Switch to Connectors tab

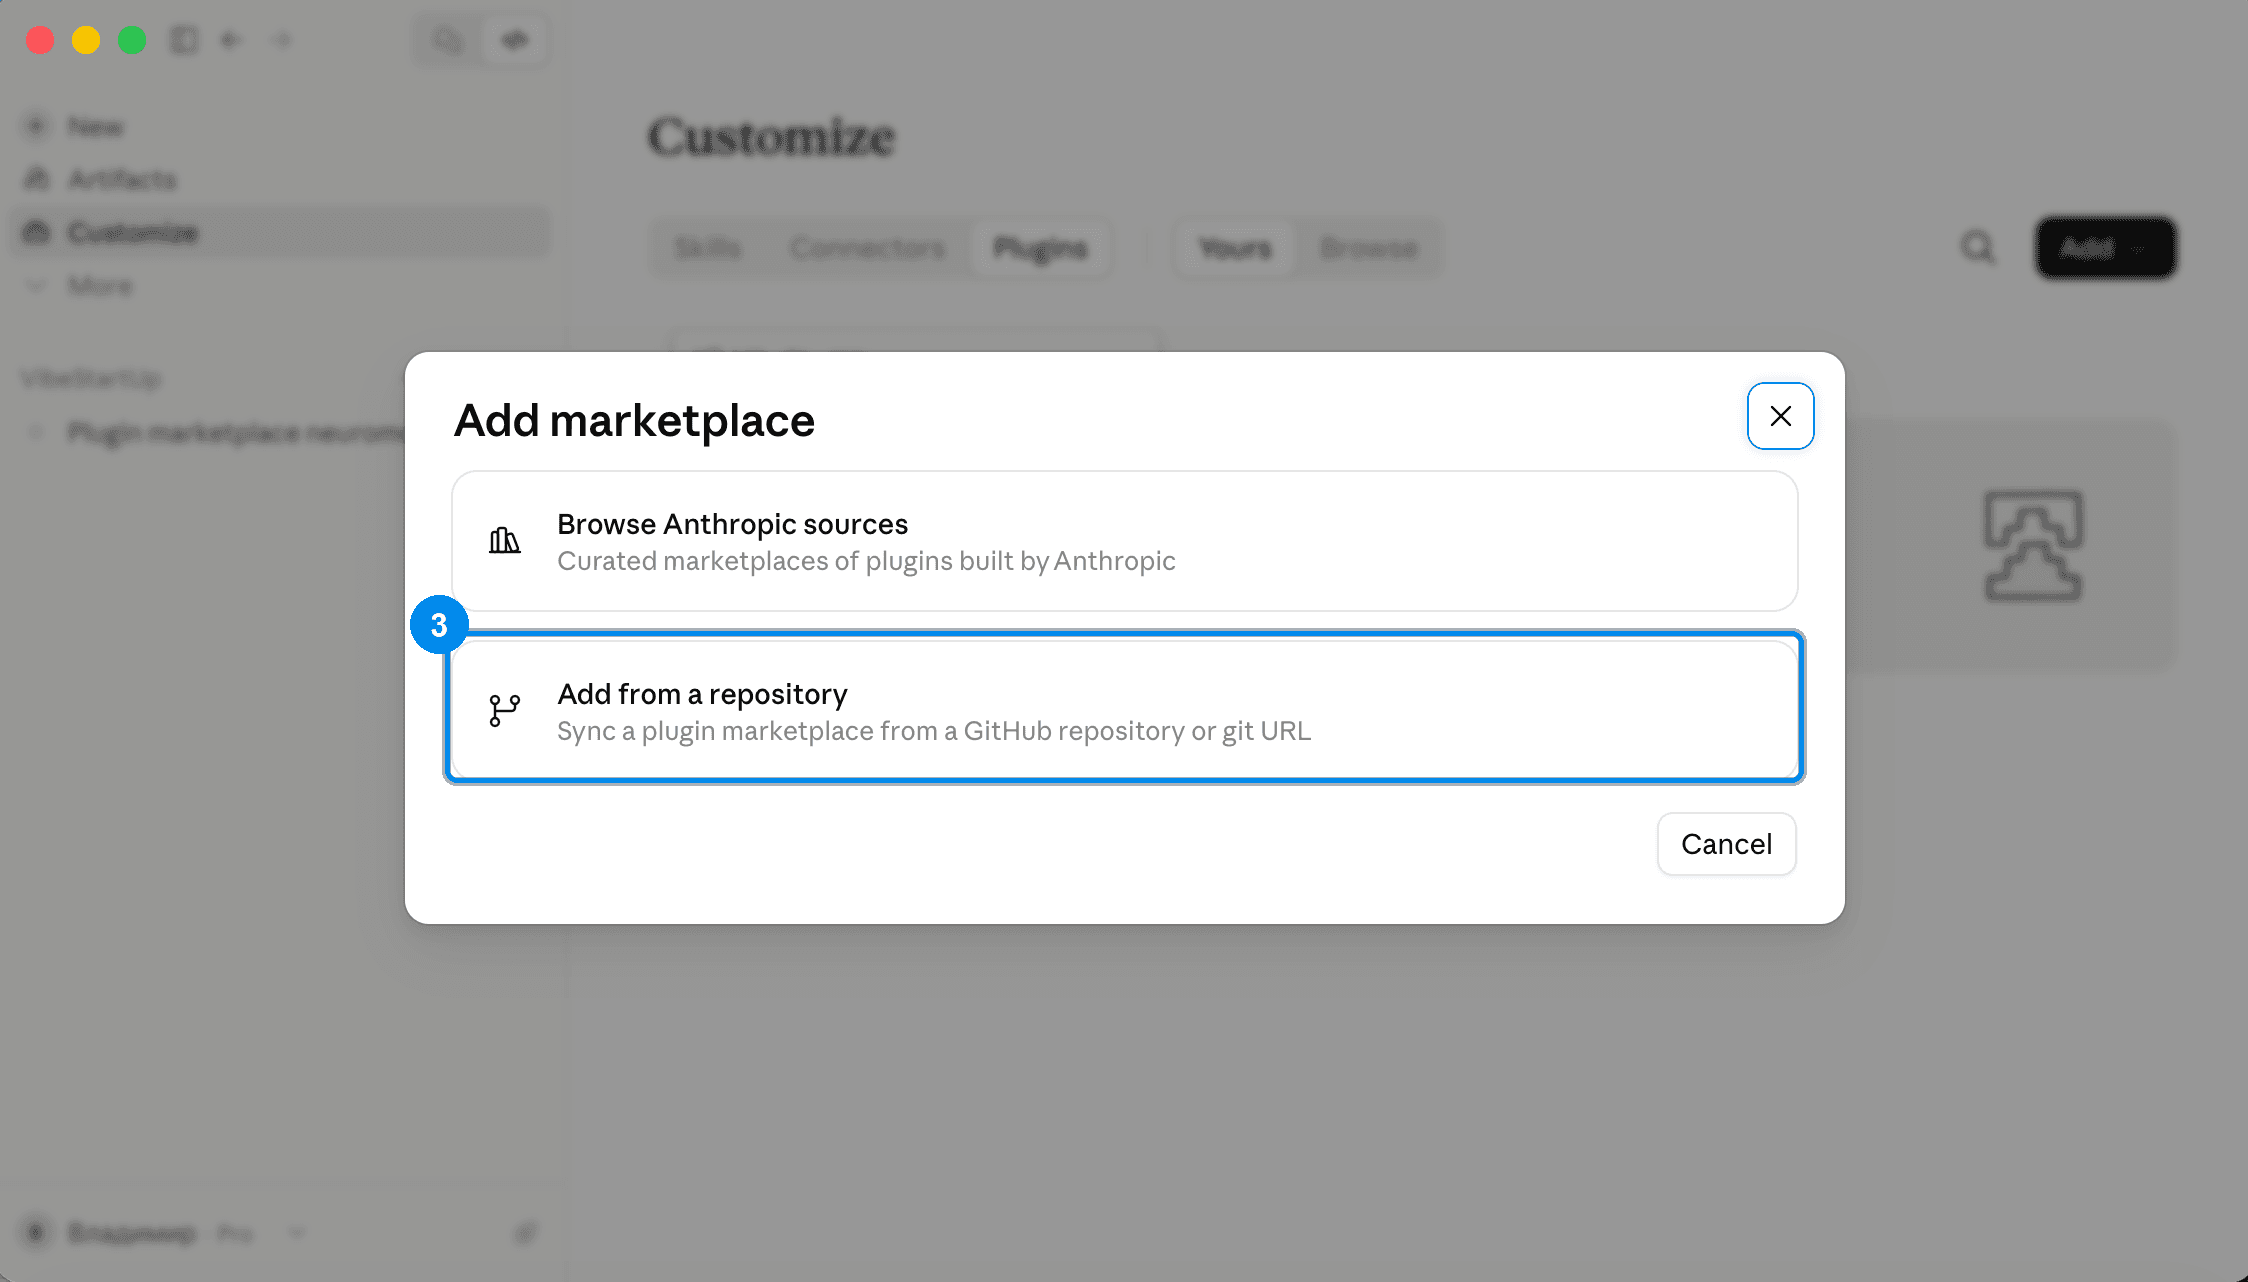pos(868,248)
